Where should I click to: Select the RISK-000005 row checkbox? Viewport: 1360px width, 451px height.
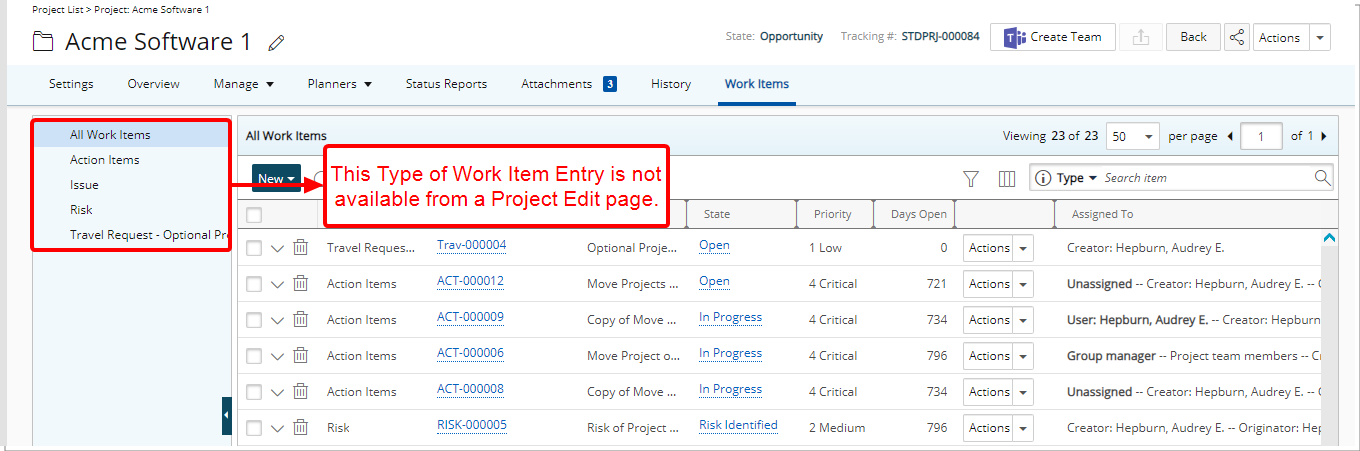pyautogui.click(x=254, y=428)
